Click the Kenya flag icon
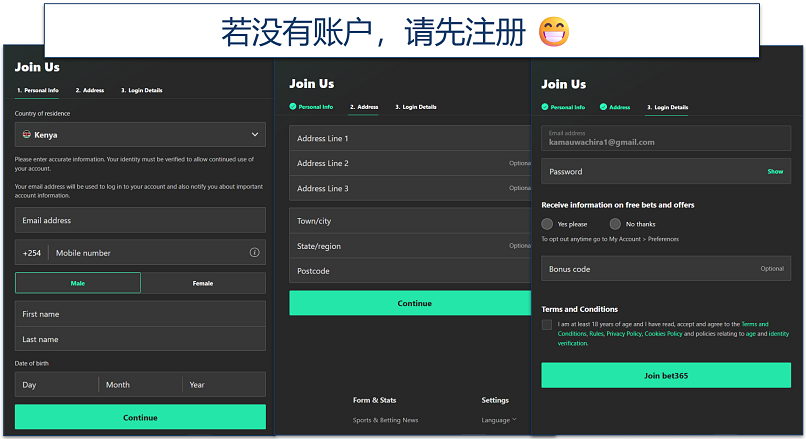 tap(26, 134)
